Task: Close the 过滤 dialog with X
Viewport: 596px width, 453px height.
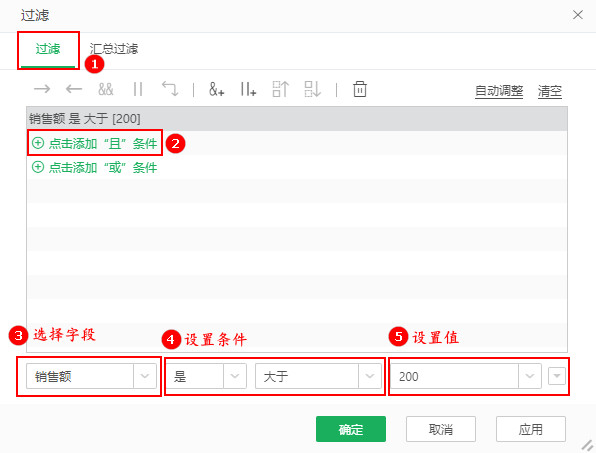Action: [578, 15]
